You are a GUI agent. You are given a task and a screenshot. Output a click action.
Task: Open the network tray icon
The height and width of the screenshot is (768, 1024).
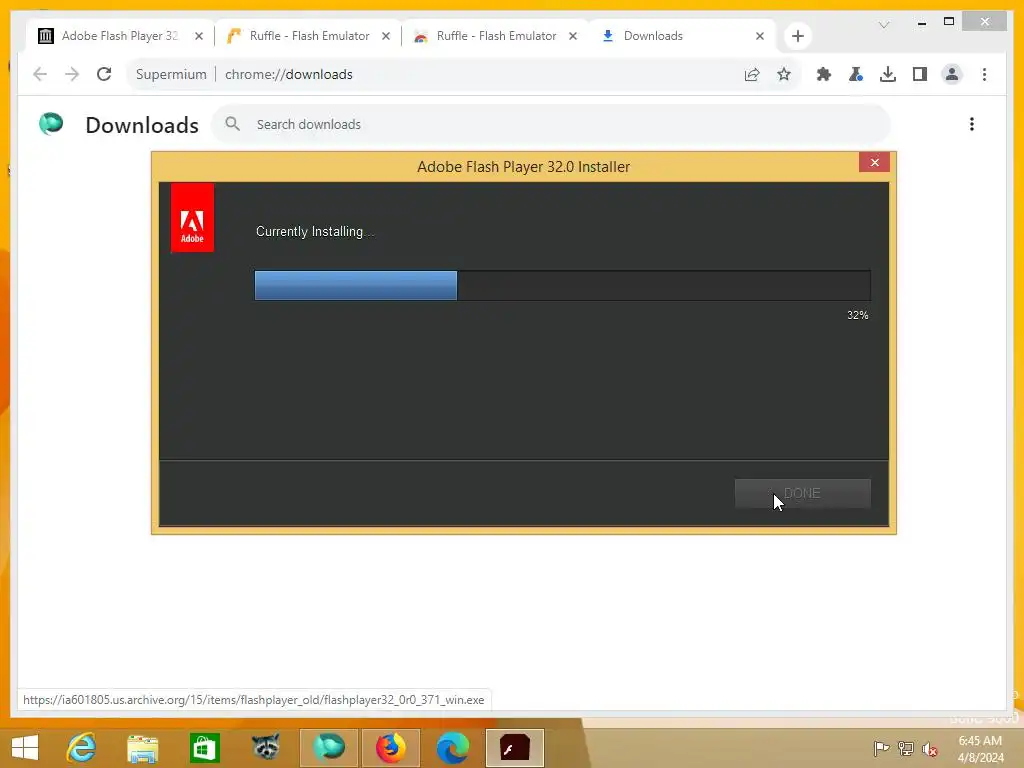coord(906,748)
